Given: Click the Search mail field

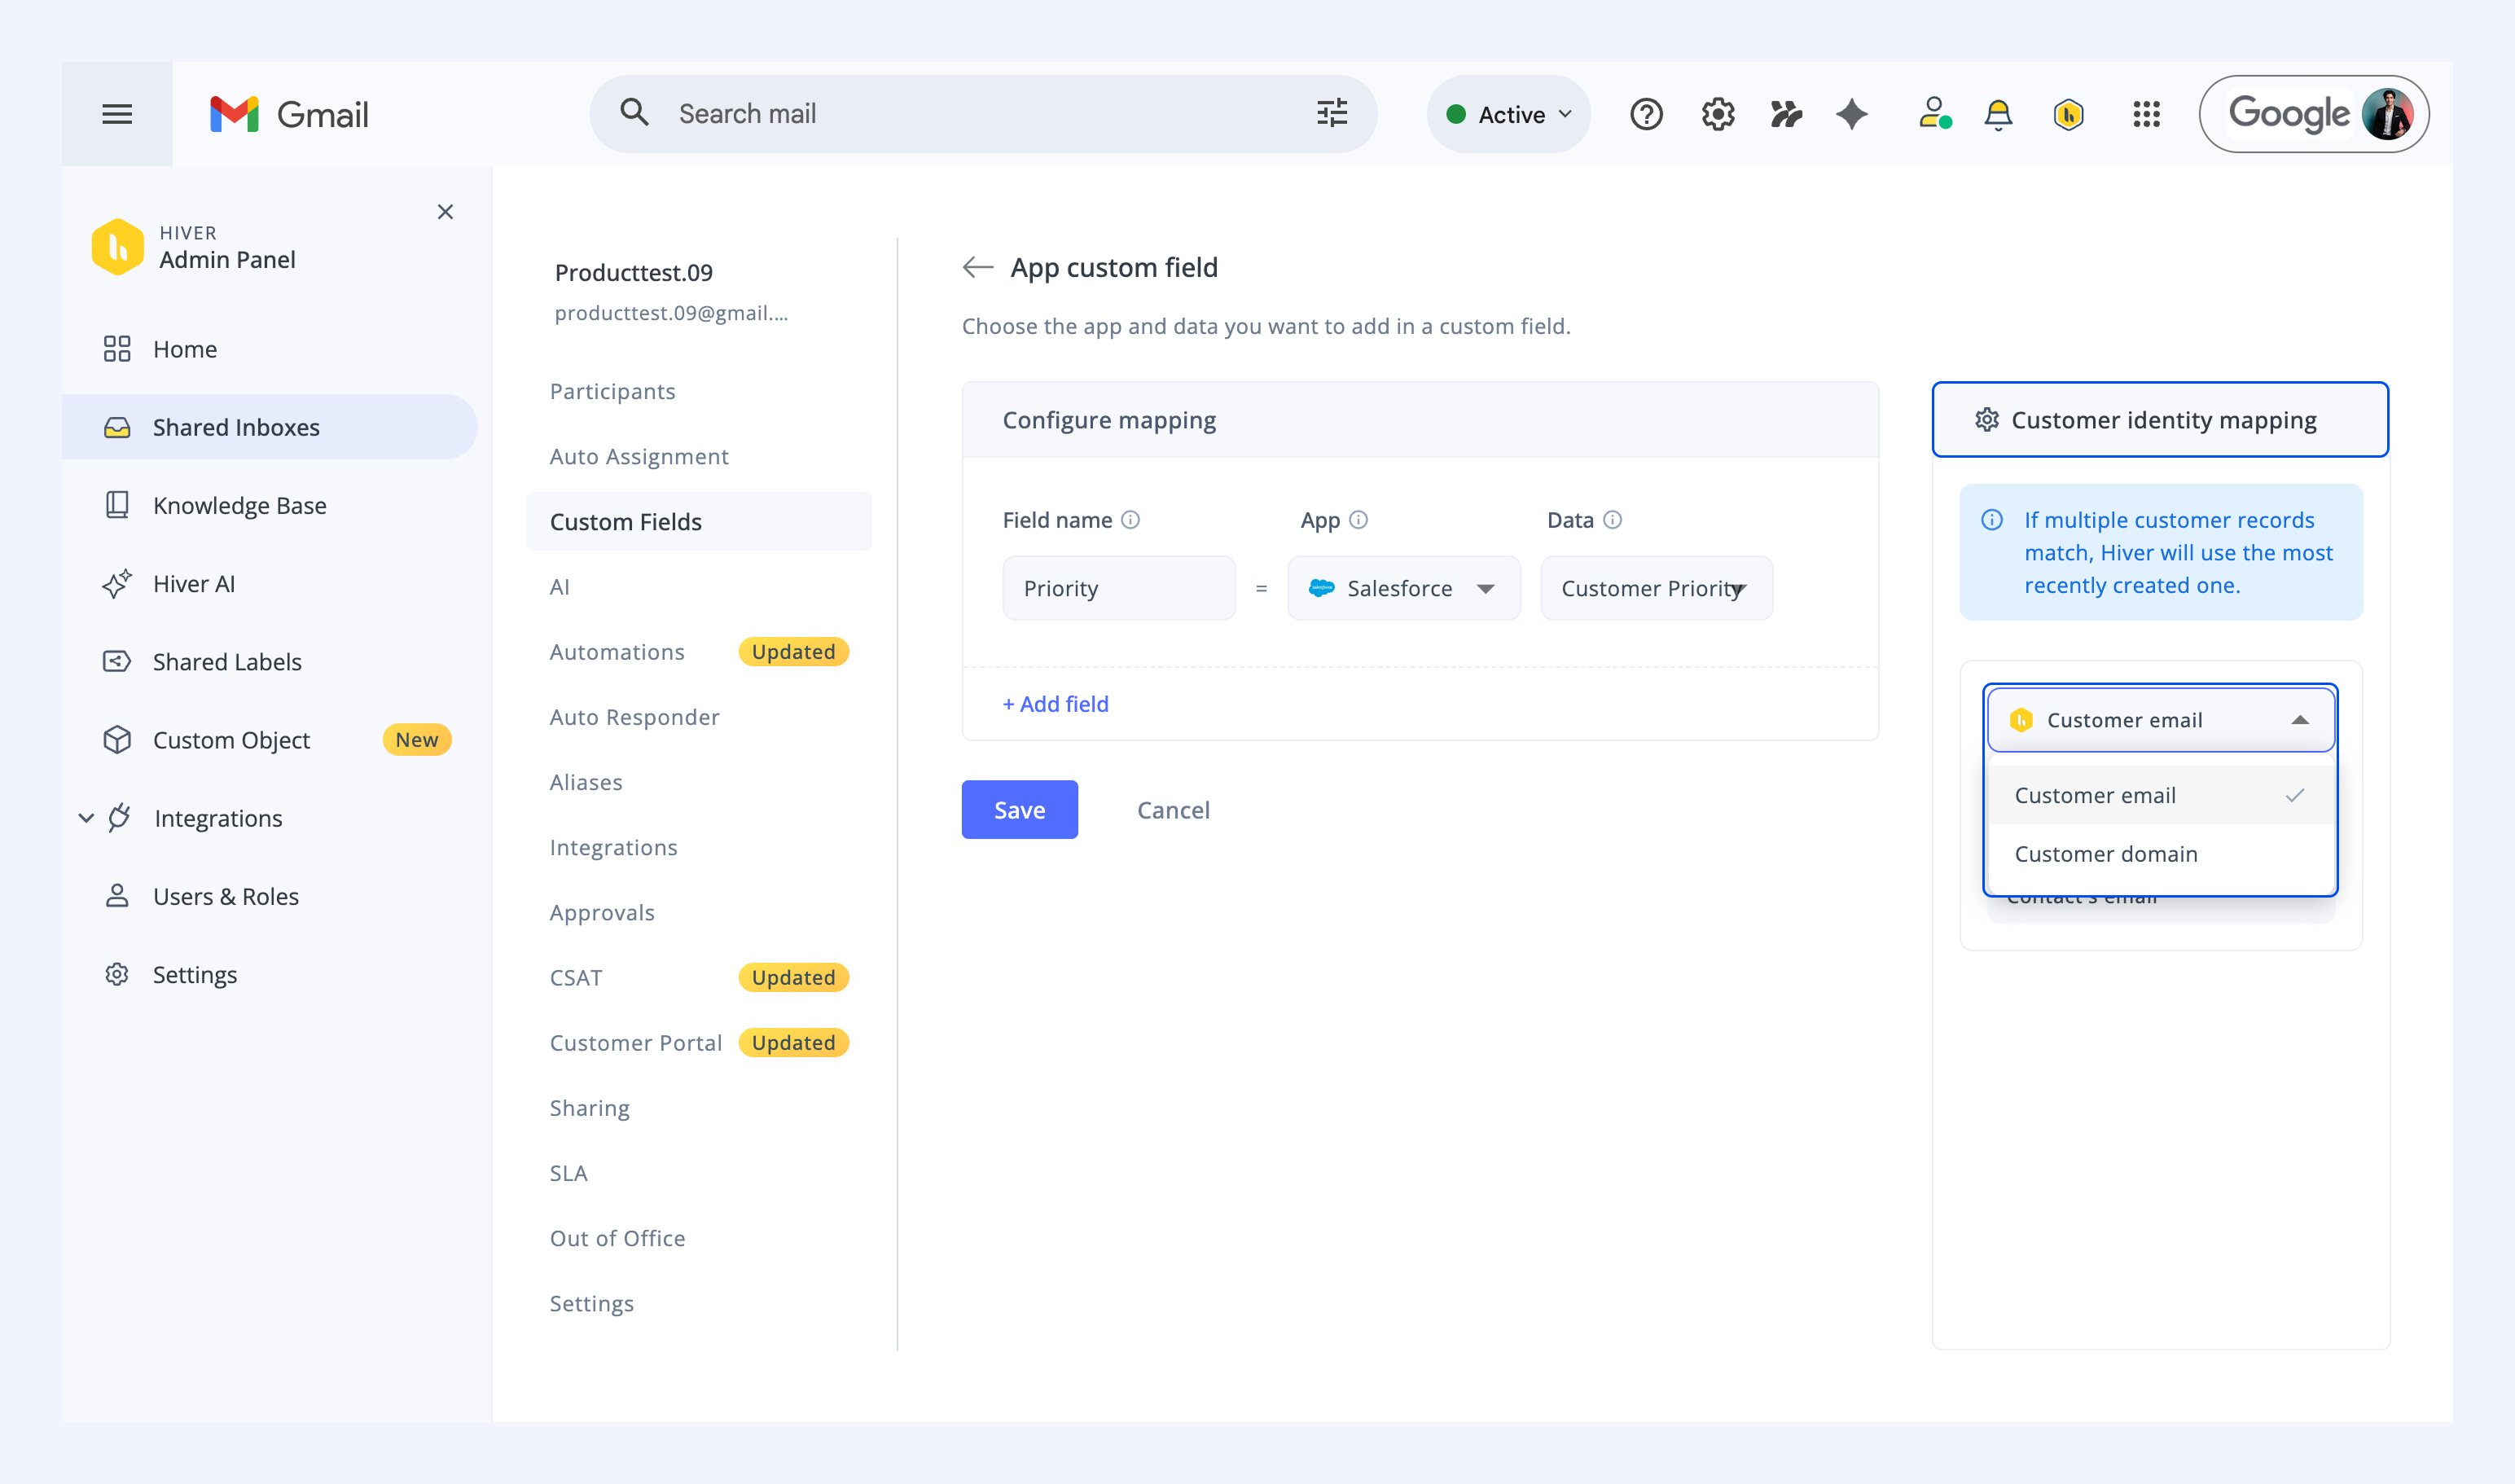Looking at the screenshot, I should pos(984,114).
